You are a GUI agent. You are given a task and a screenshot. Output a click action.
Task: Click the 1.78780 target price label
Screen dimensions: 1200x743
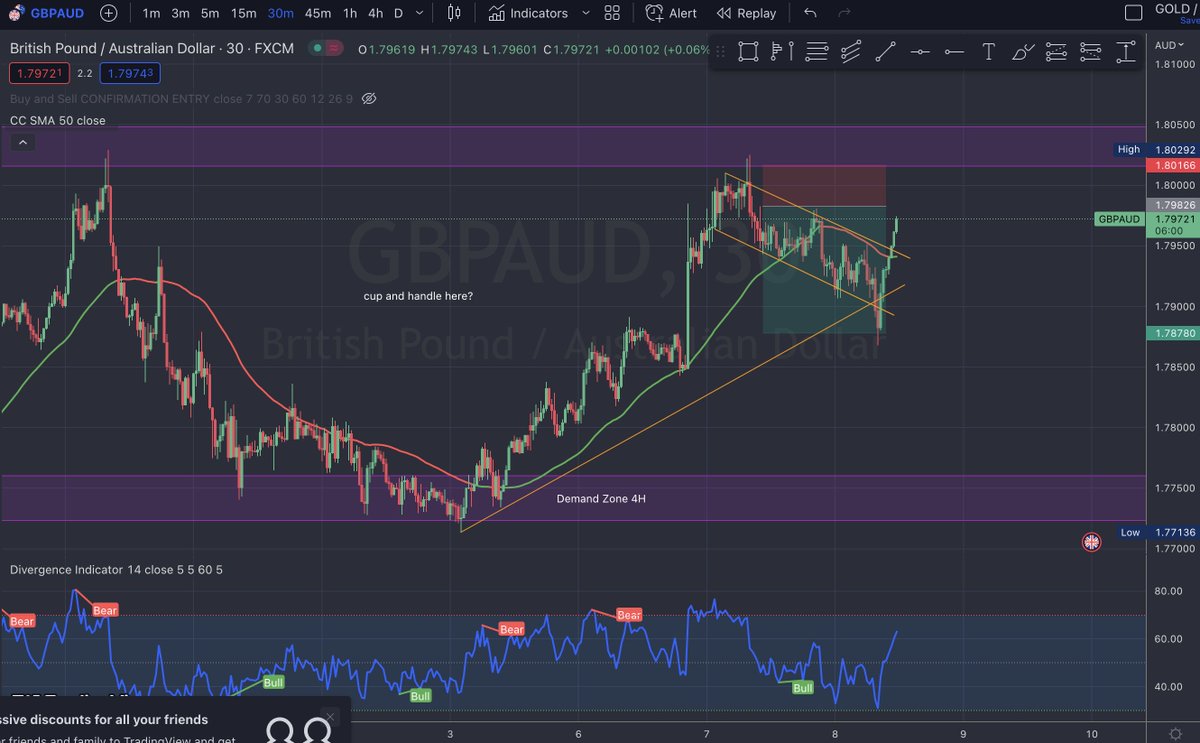1175,334
